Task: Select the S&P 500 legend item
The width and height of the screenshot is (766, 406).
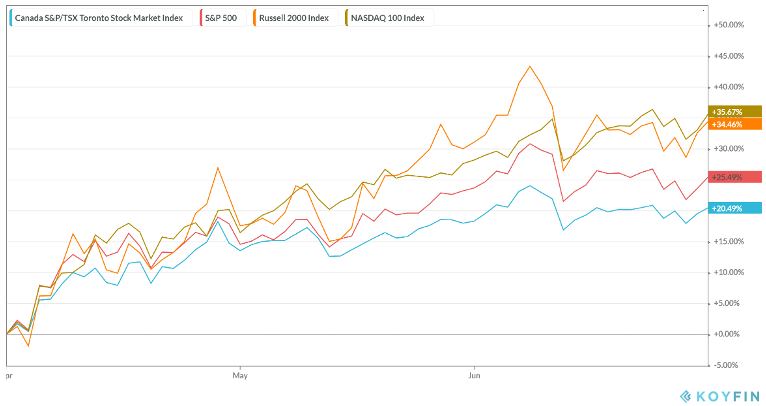Action: (x=222, y=18)
